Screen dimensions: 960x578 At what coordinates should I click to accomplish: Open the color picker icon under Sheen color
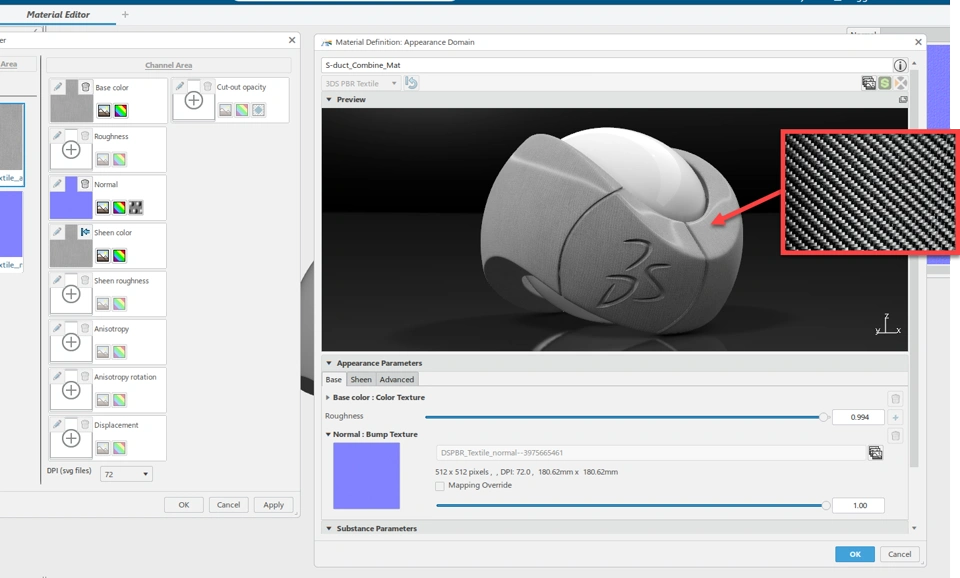coord(119,255)
